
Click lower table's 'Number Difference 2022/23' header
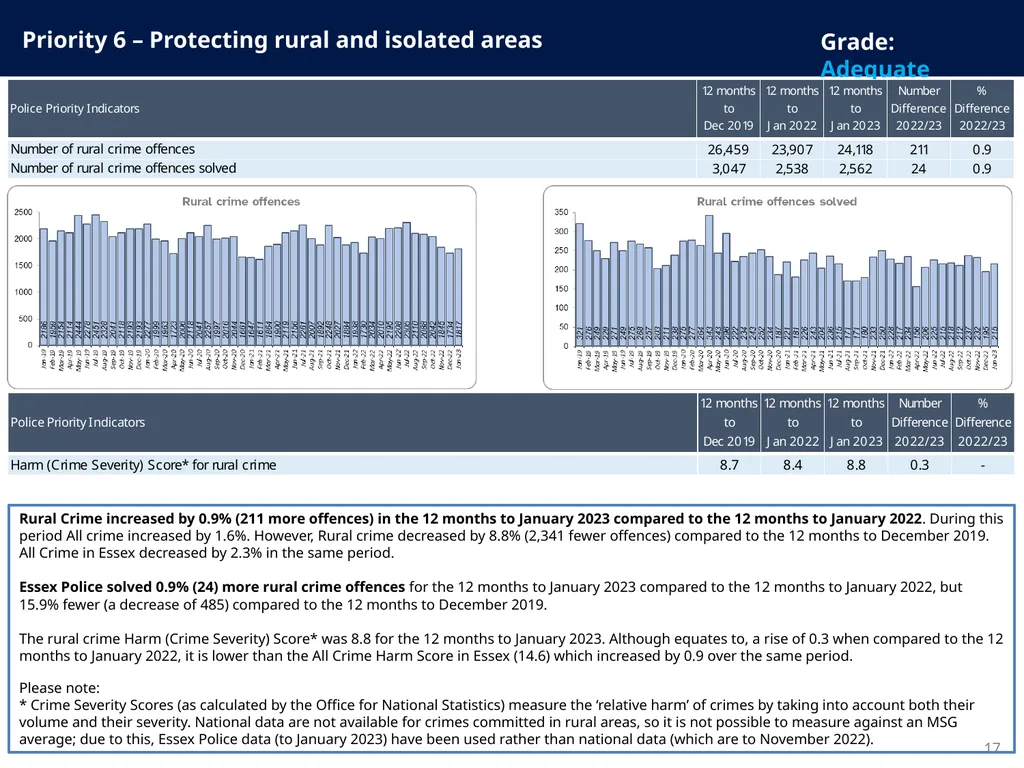[919, 422]
